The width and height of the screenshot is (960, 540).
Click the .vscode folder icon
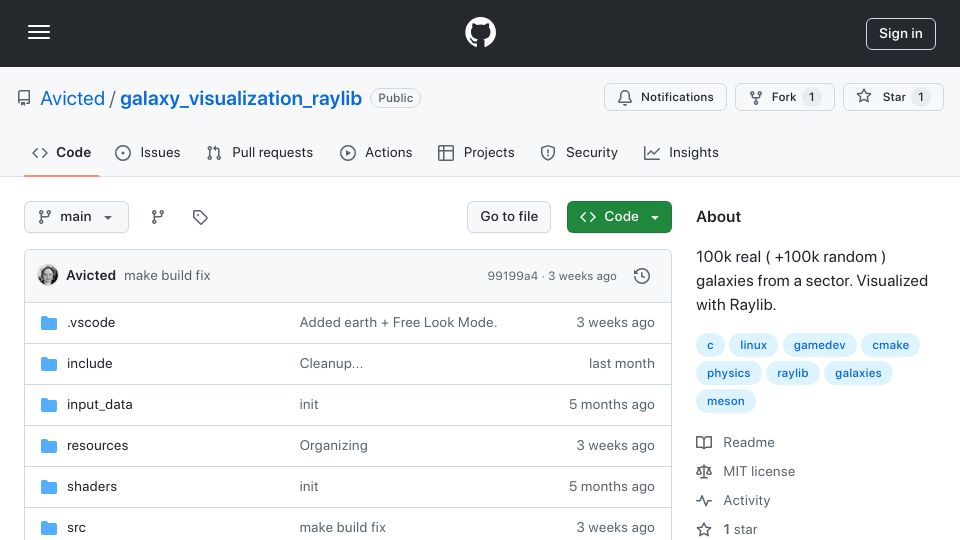tap(49, 323)
